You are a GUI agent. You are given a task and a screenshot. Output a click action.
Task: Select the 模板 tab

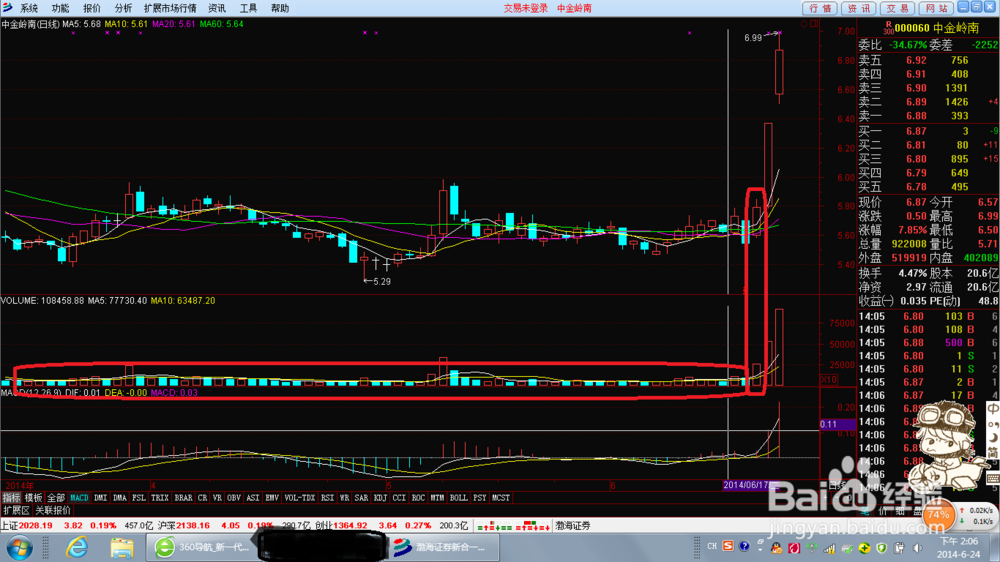(33, 498)
